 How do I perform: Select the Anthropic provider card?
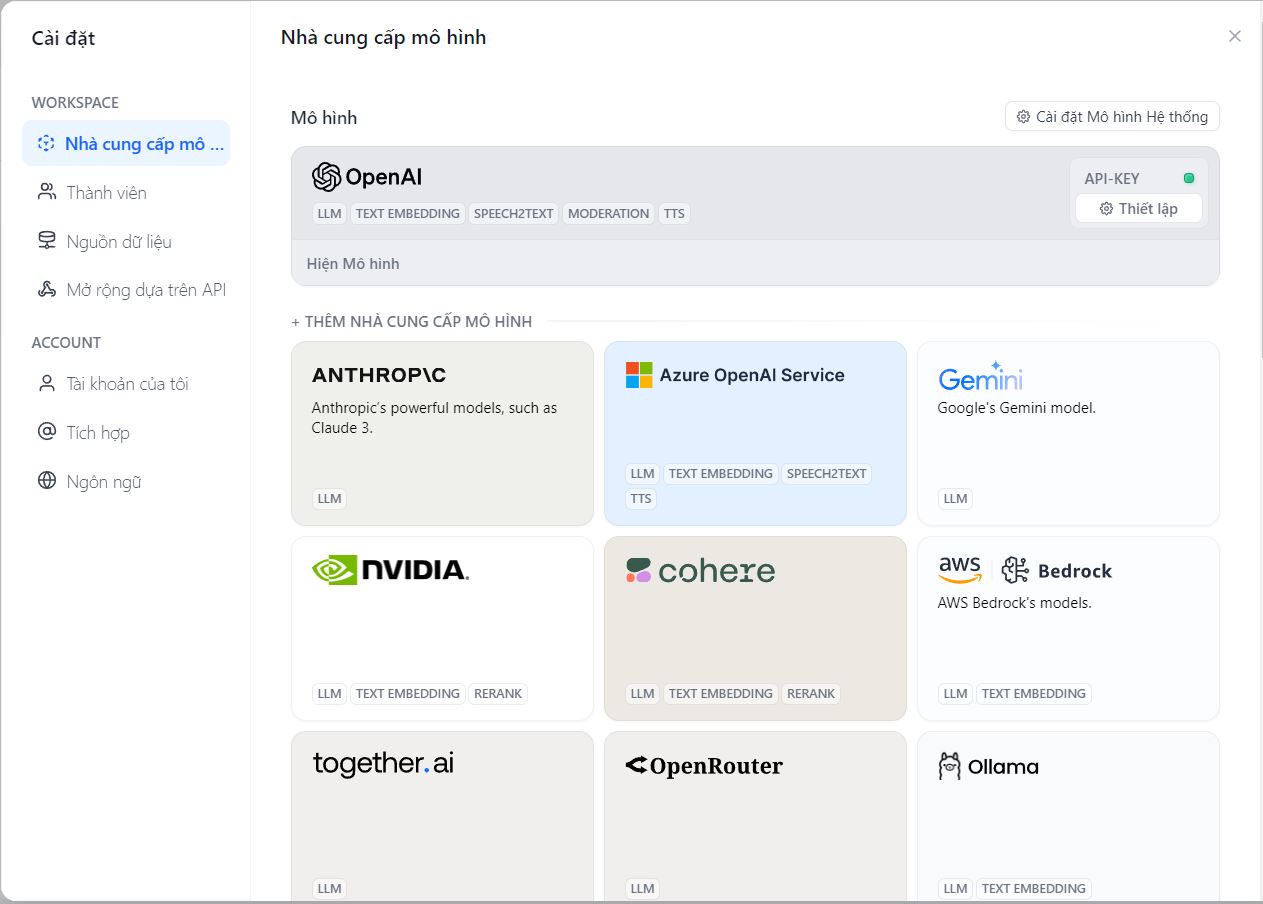[x=442, y=433]
